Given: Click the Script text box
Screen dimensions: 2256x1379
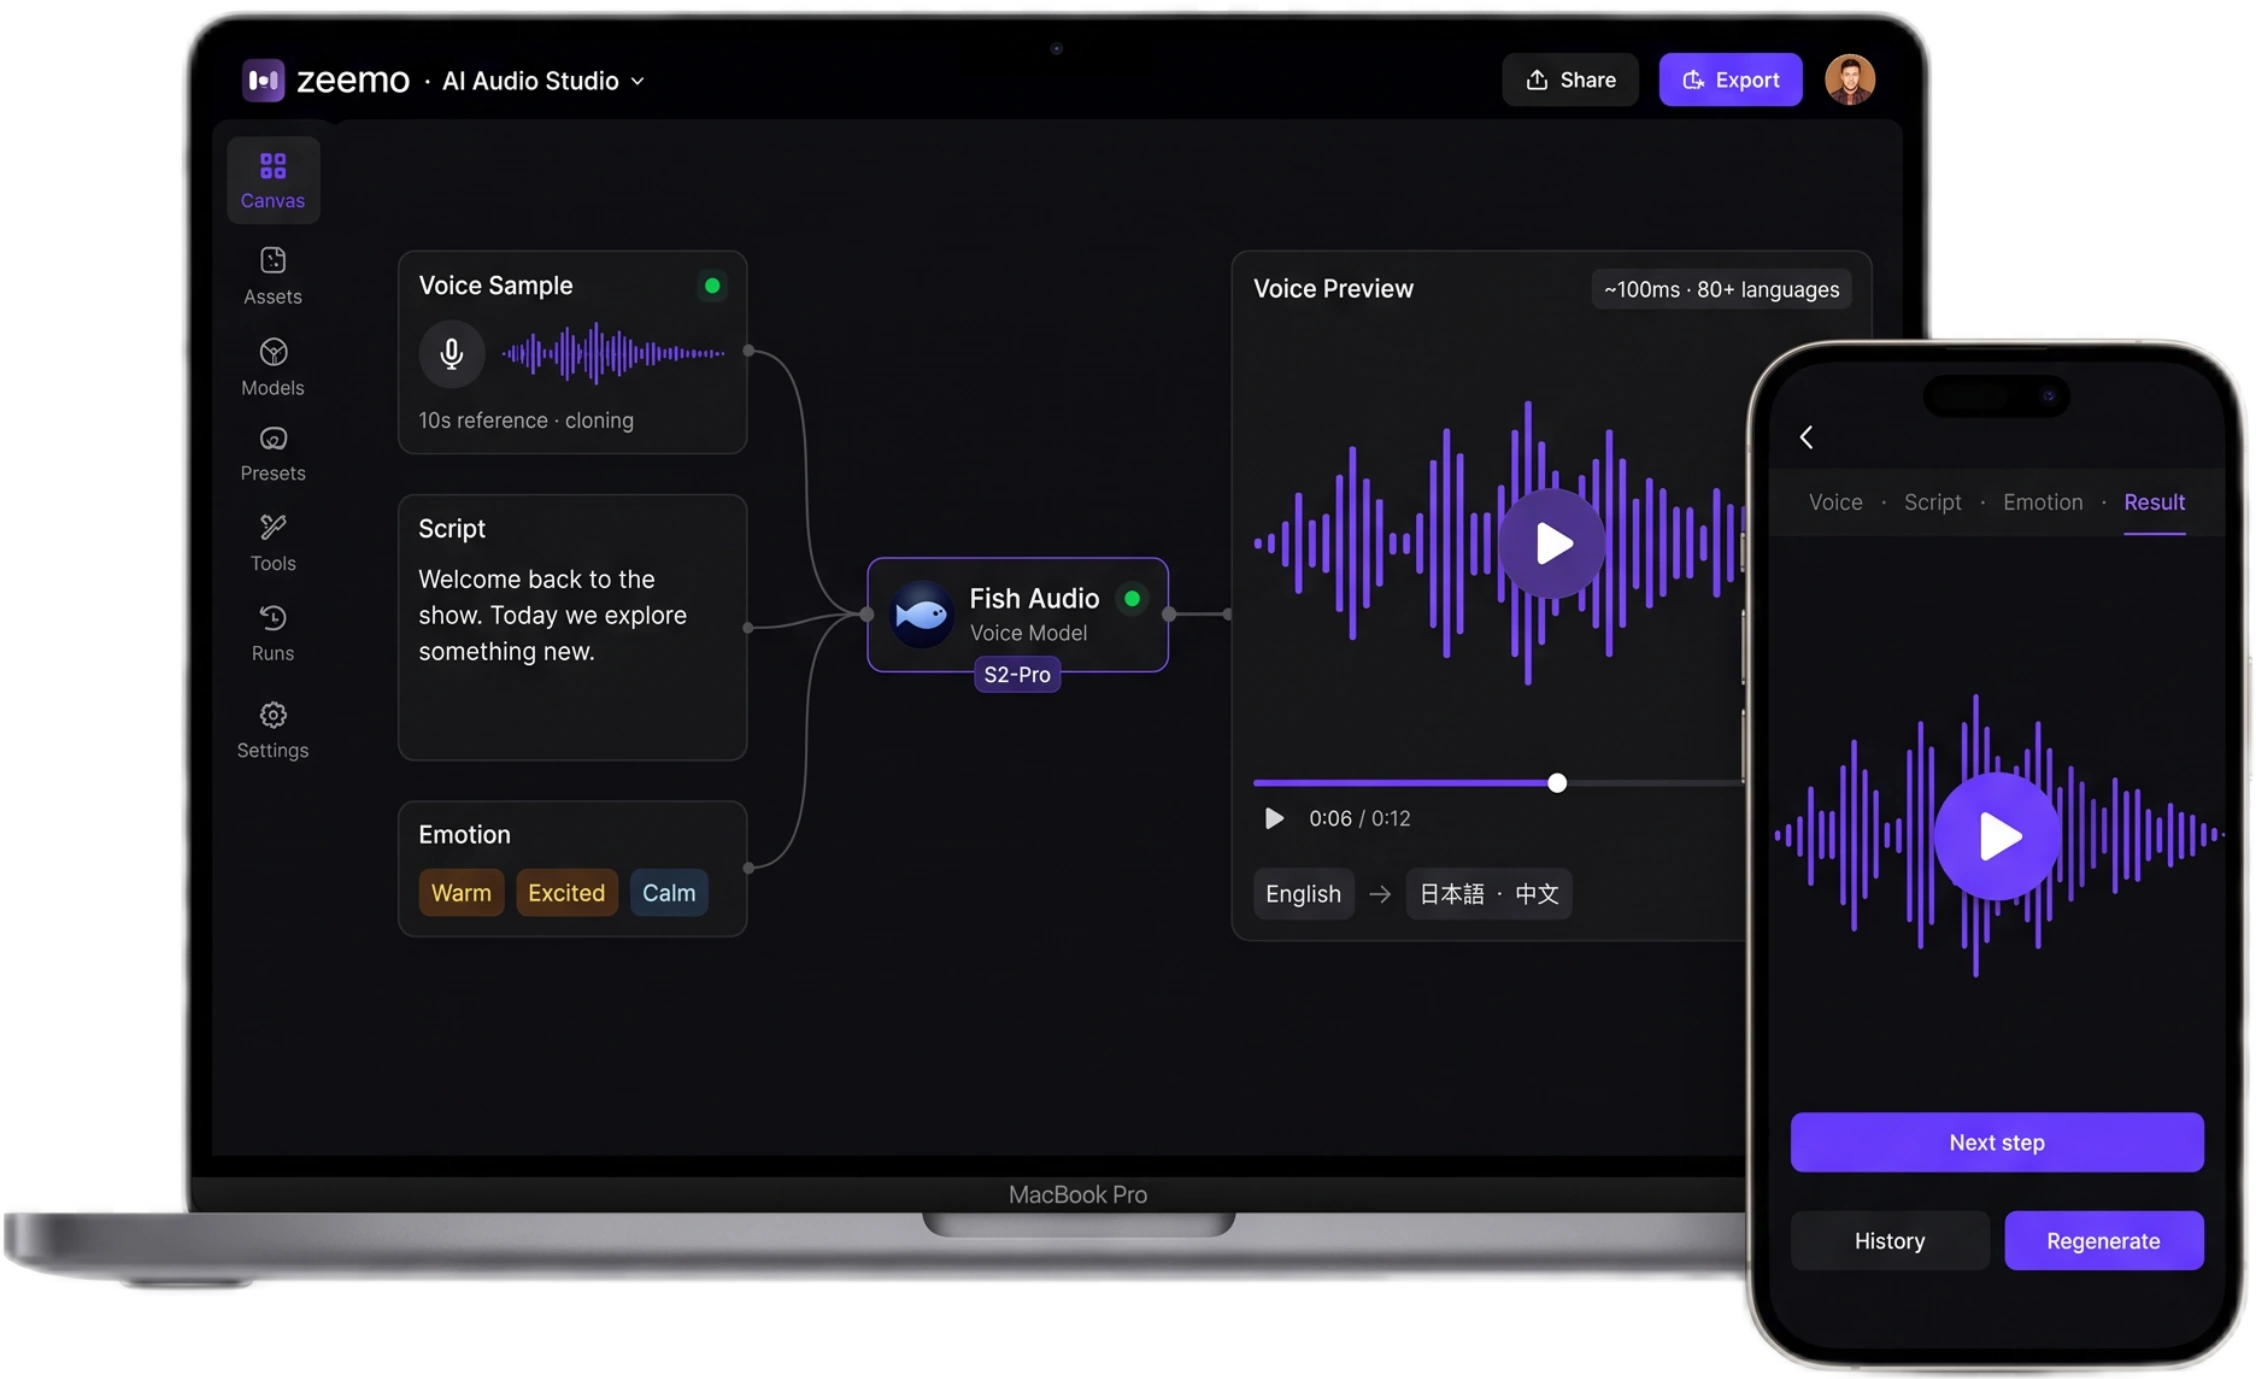Looking at the screenshot, I should pos(573,627).
